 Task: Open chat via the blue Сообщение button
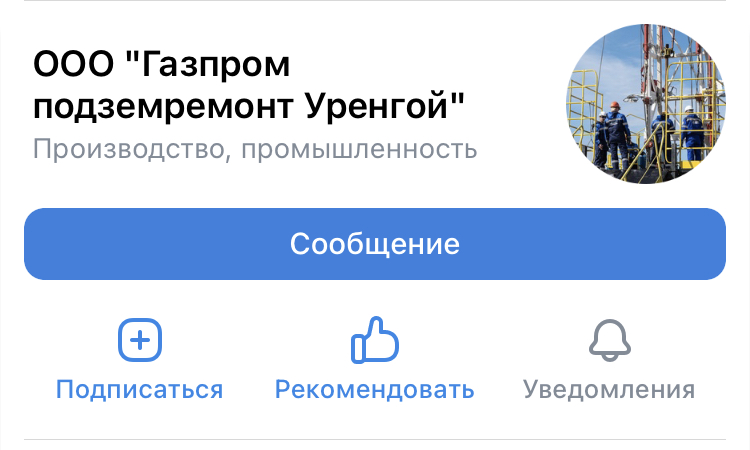tap(375, 244)
